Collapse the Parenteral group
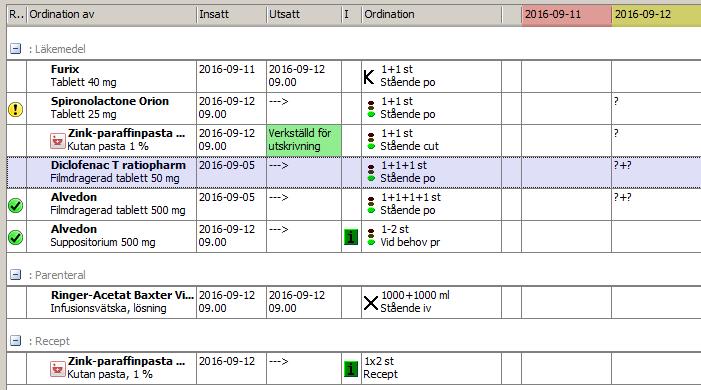701x390 pixels. tap(16, 275)
